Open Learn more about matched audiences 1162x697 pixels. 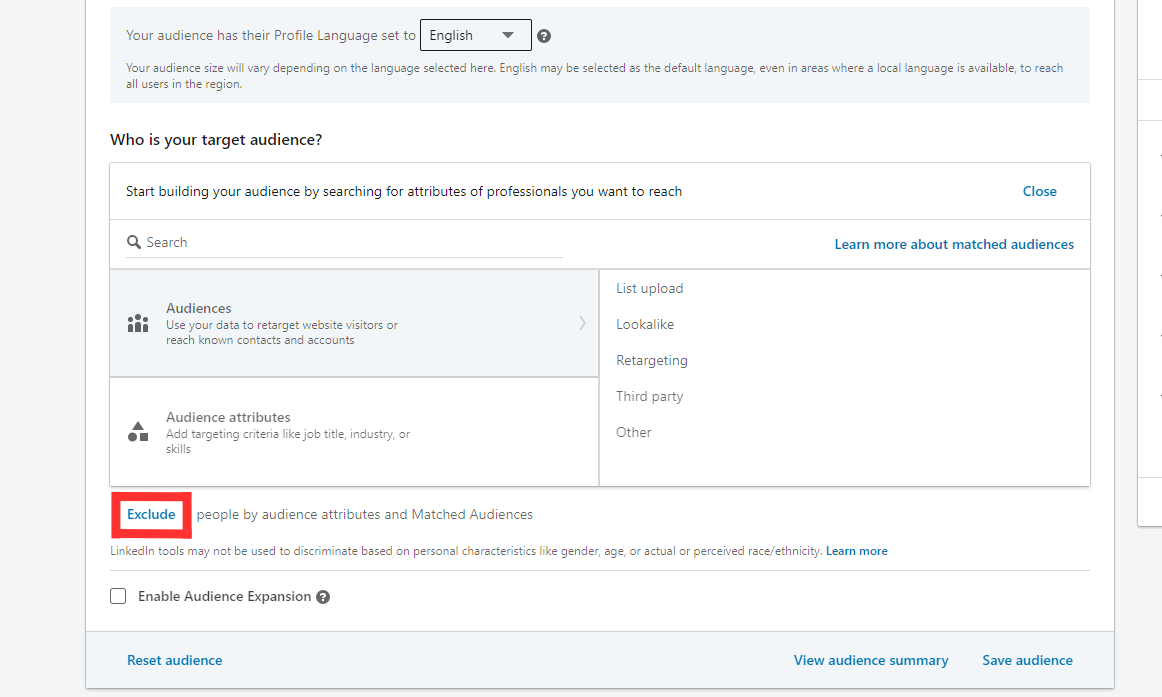point(954,244)
